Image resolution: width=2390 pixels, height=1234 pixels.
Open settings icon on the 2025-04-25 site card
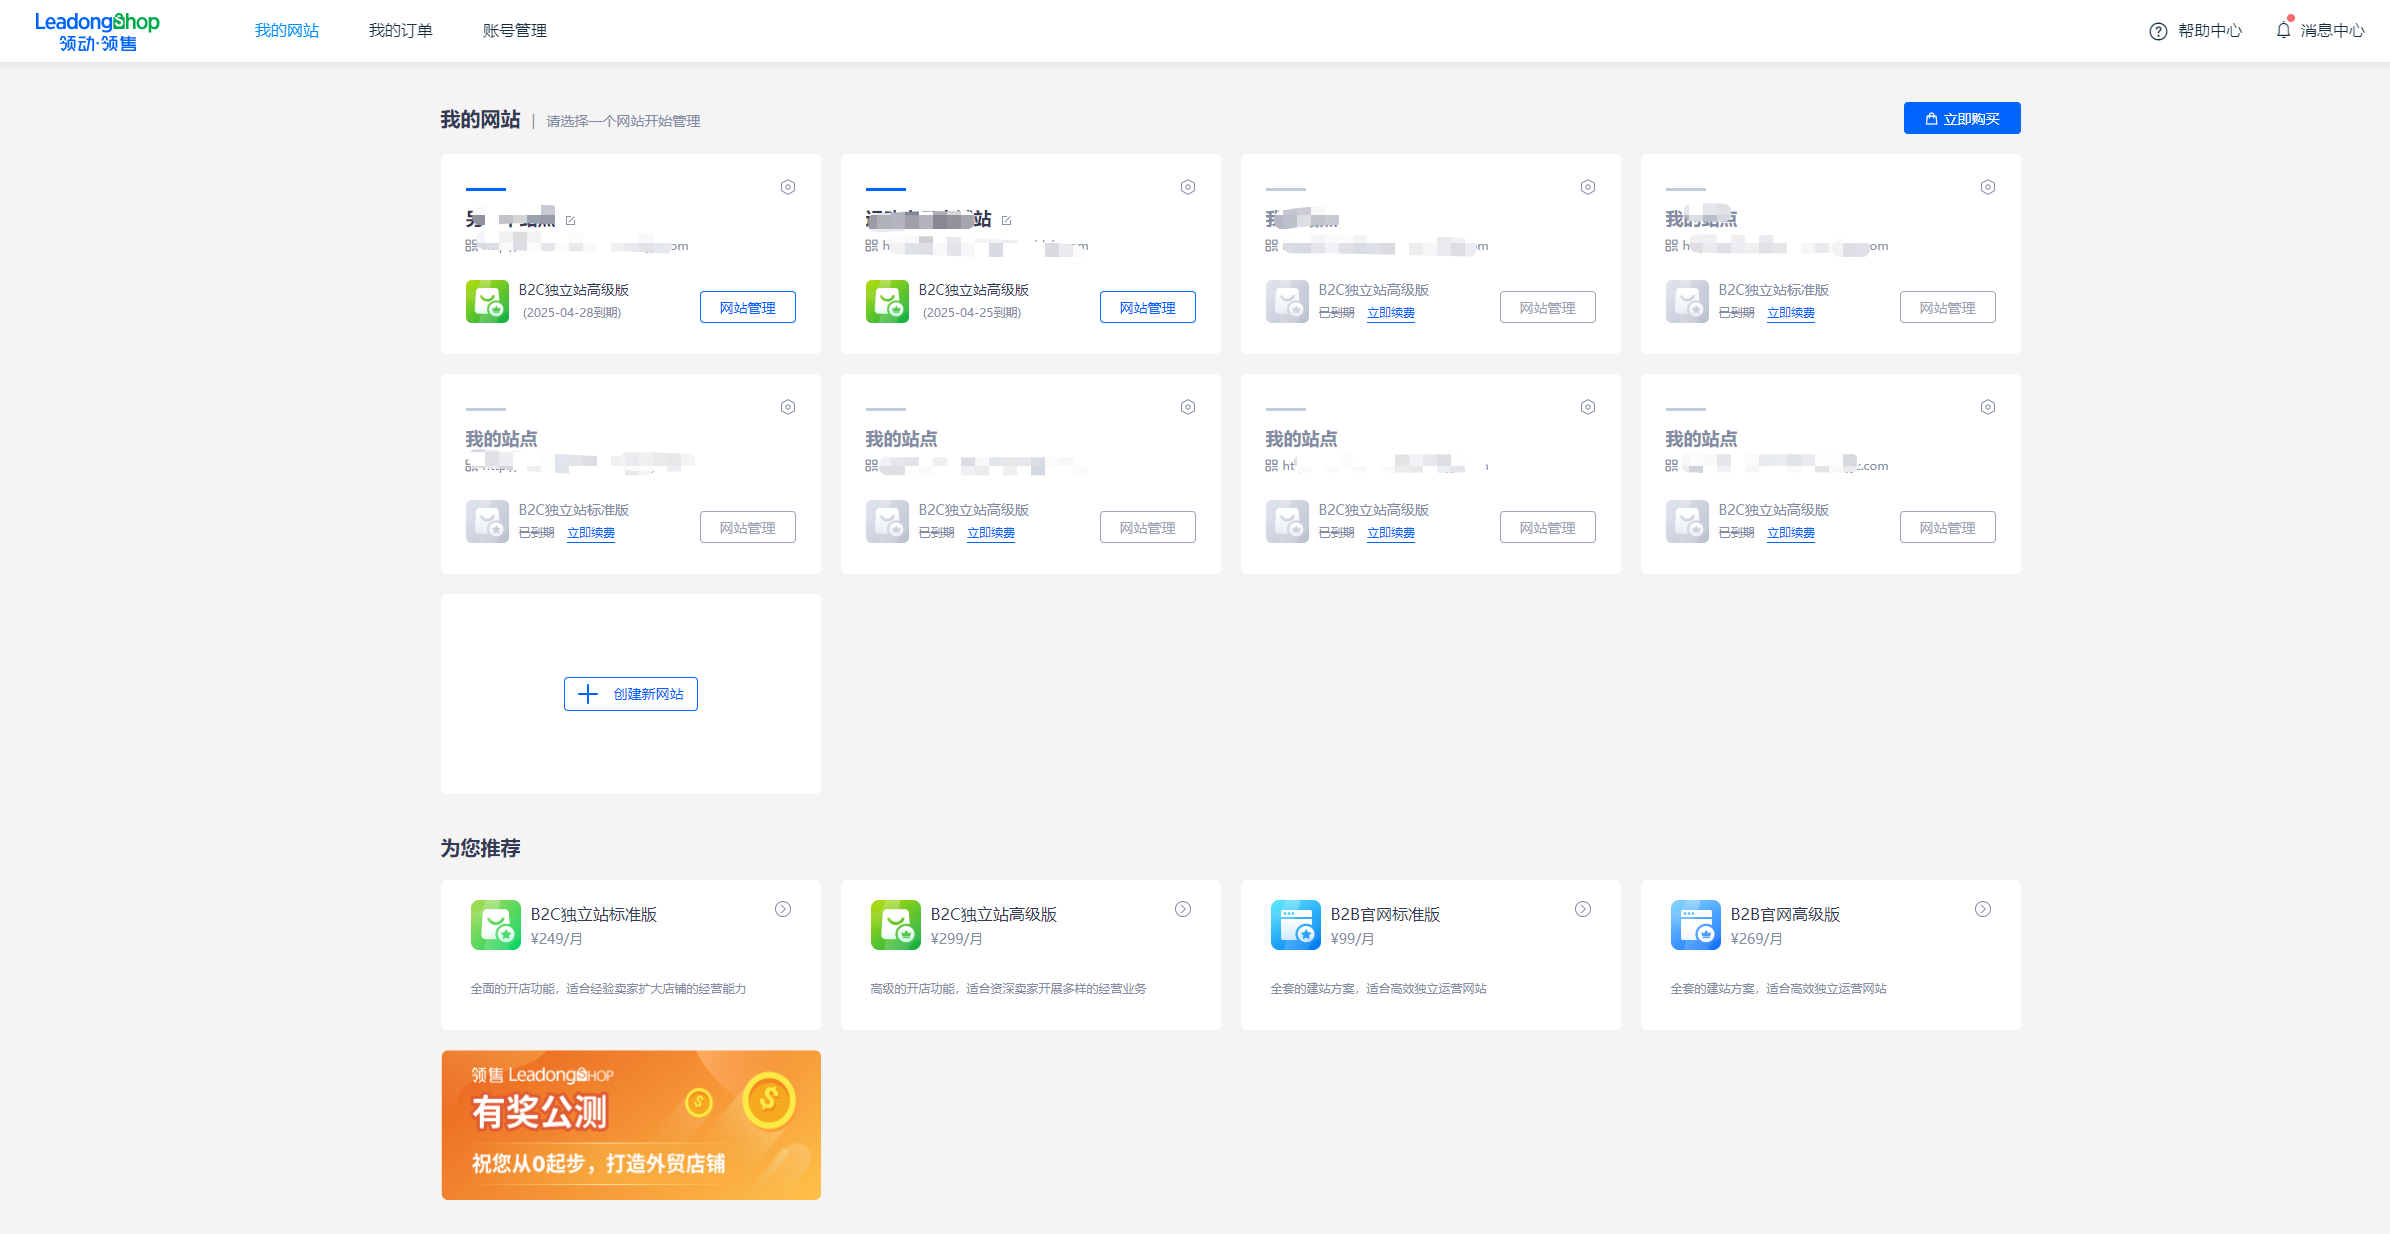click(1188, 187)
